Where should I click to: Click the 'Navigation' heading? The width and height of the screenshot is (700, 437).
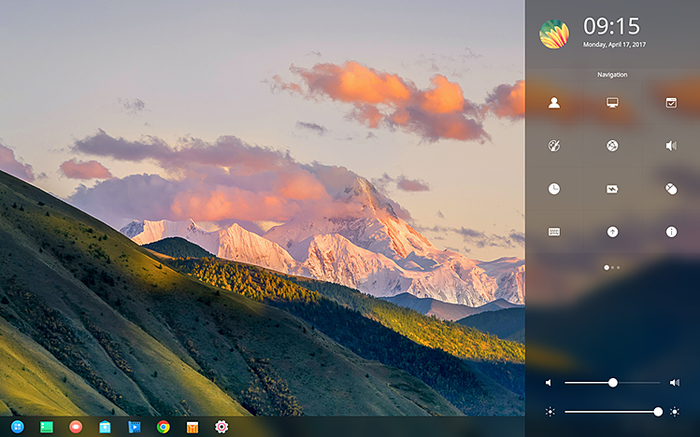[x=612, y=75]
